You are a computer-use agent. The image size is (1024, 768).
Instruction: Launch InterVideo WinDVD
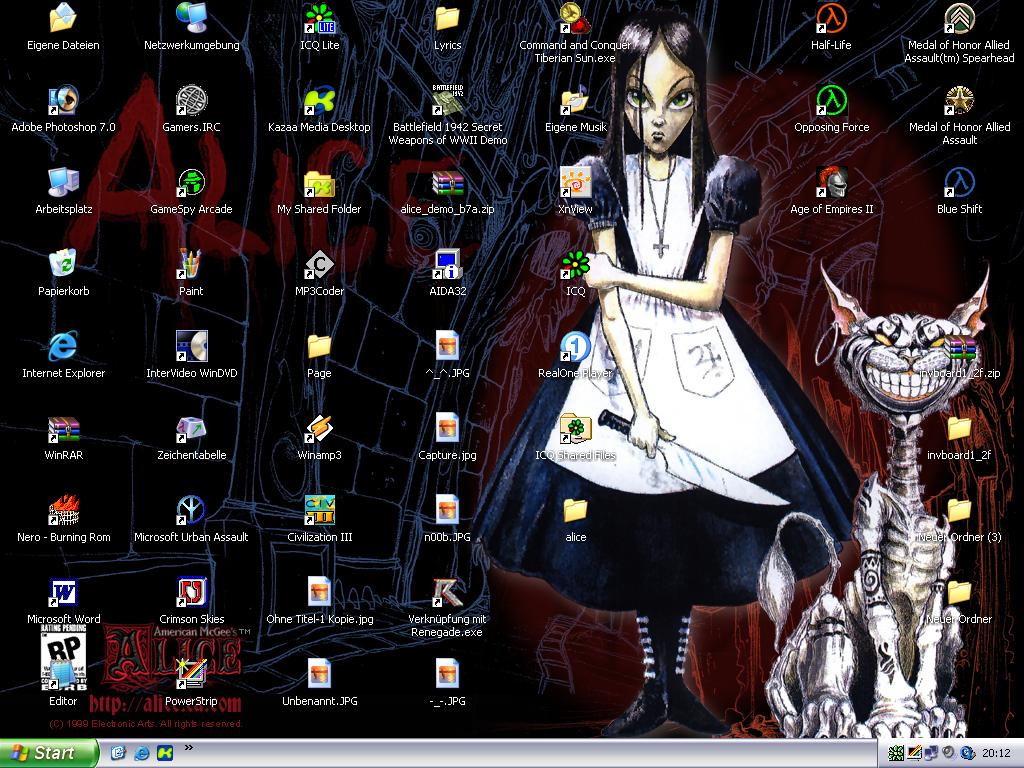[191, 347]
